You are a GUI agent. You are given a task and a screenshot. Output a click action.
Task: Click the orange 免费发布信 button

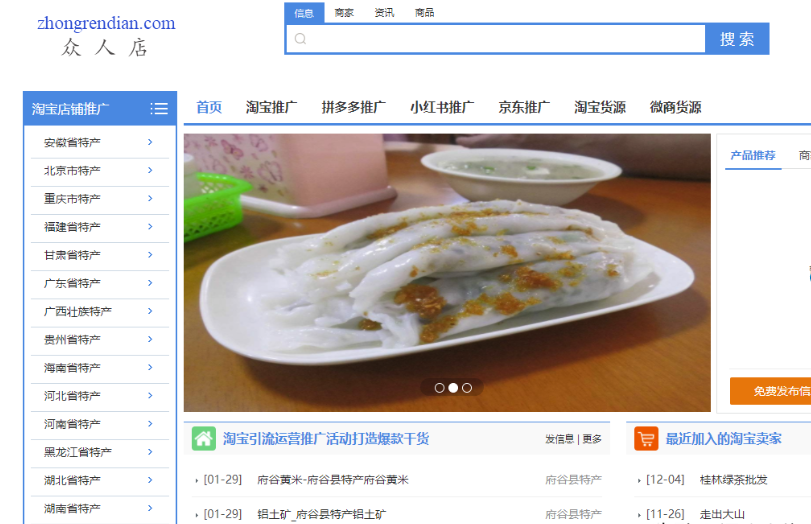[771, 391]
